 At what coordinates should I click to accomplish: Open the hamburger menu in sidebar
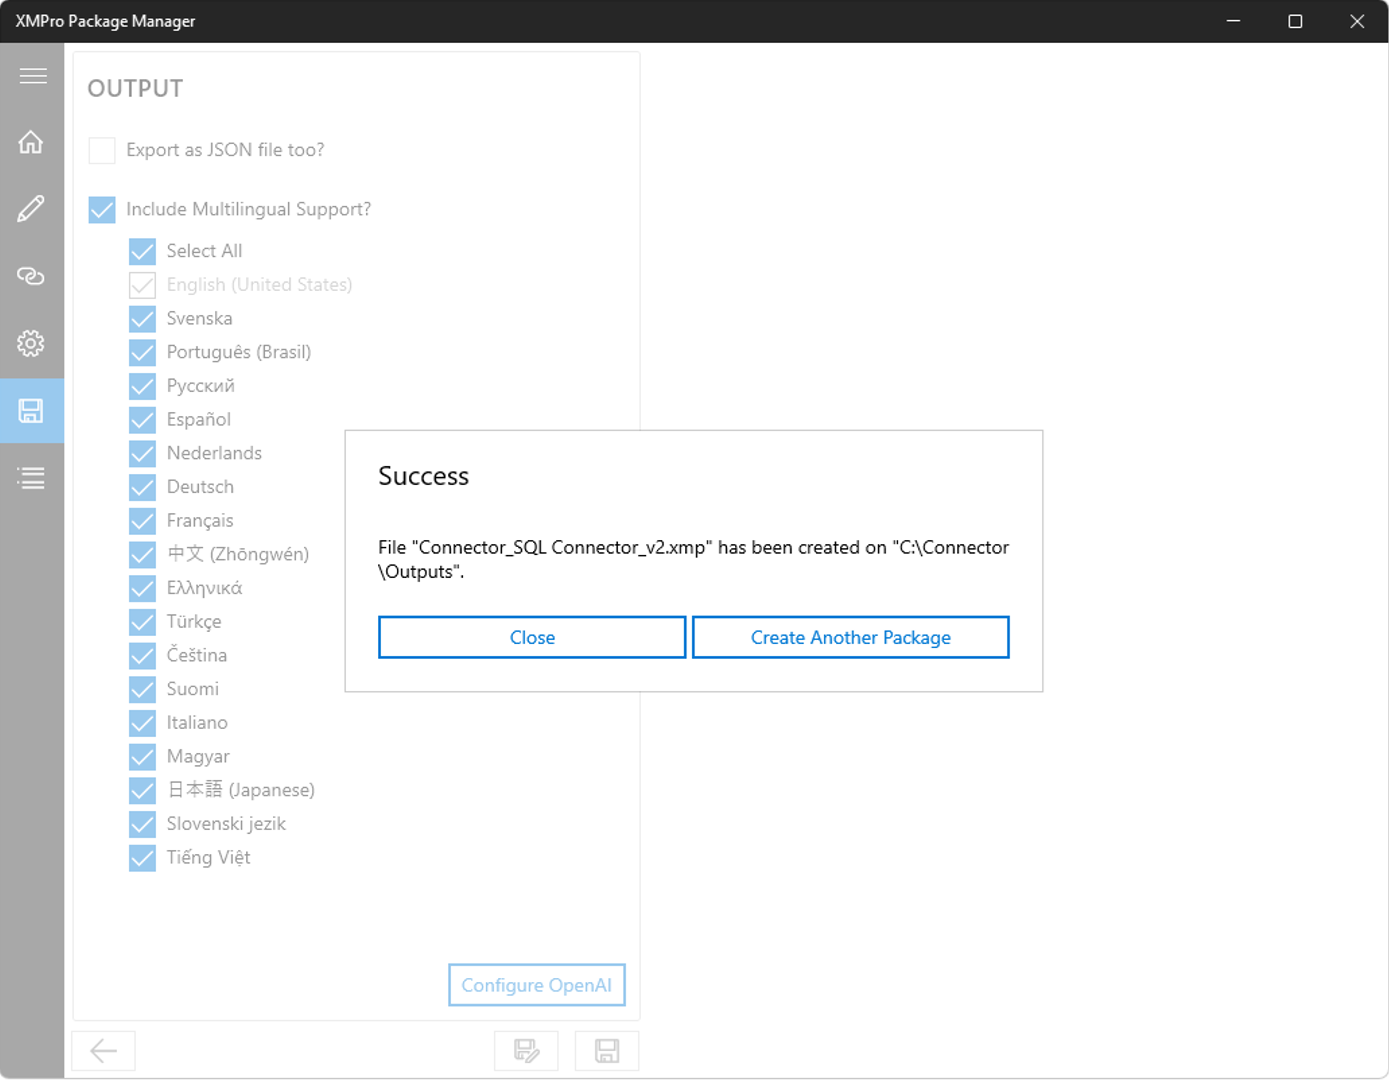coord(32,76)
